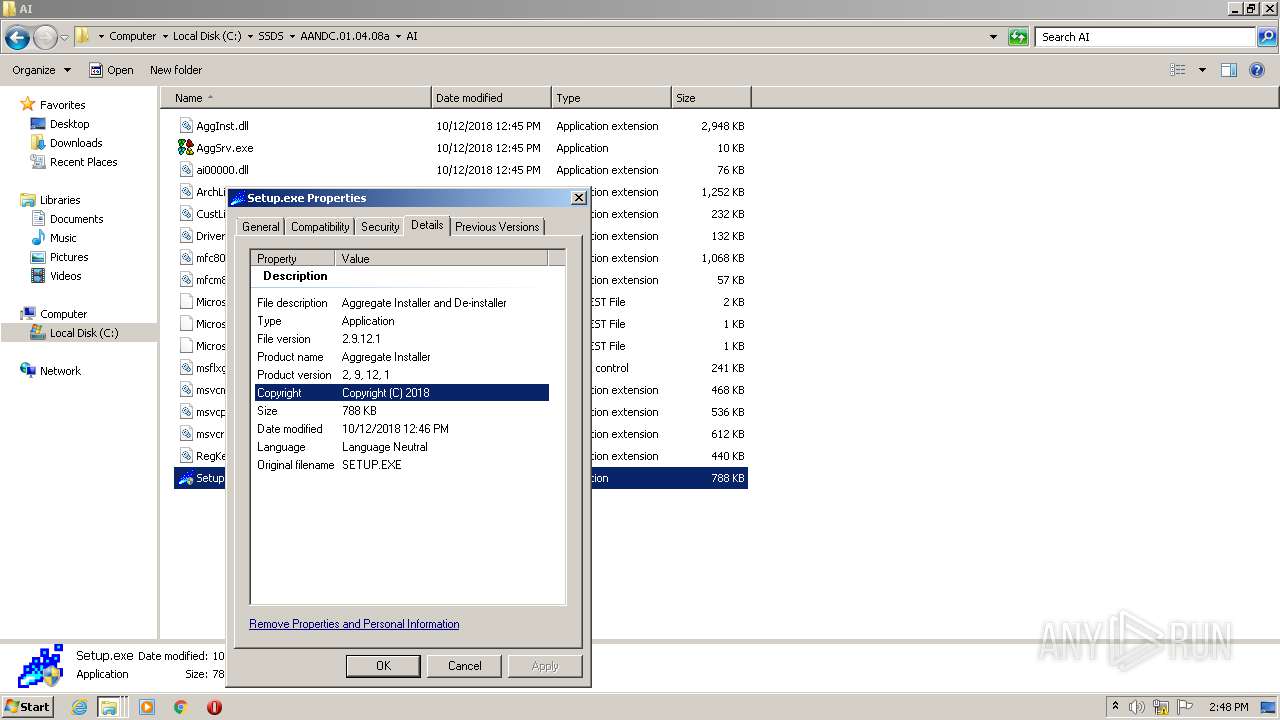Open Documents library

pyautogui.click(x=76, y=219)
